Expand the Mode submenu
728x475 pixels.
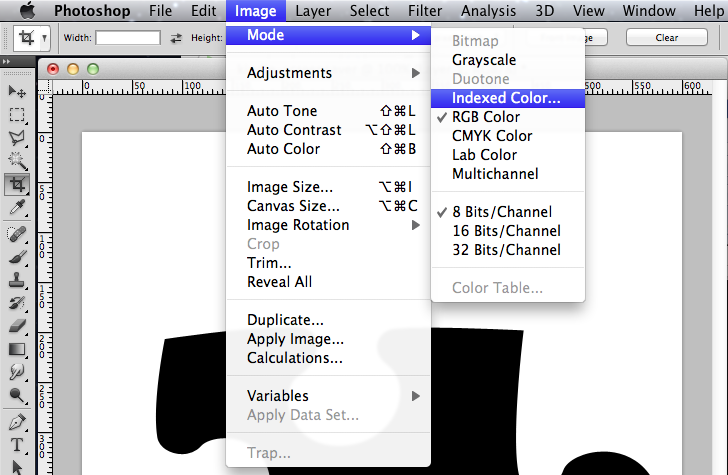(x=329, y=35)
